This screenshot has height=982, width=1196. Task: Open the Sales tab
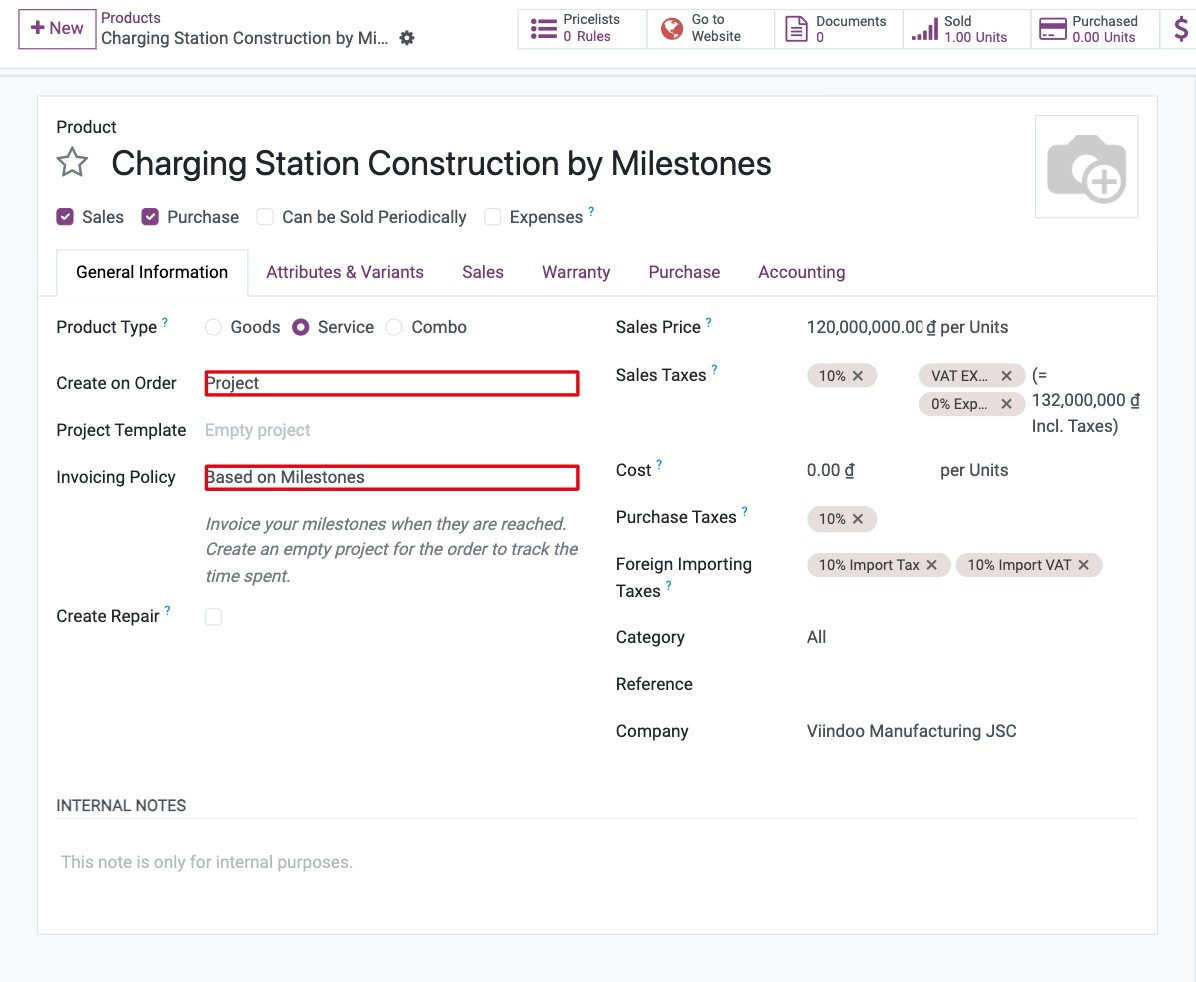(x=483, y=272)
